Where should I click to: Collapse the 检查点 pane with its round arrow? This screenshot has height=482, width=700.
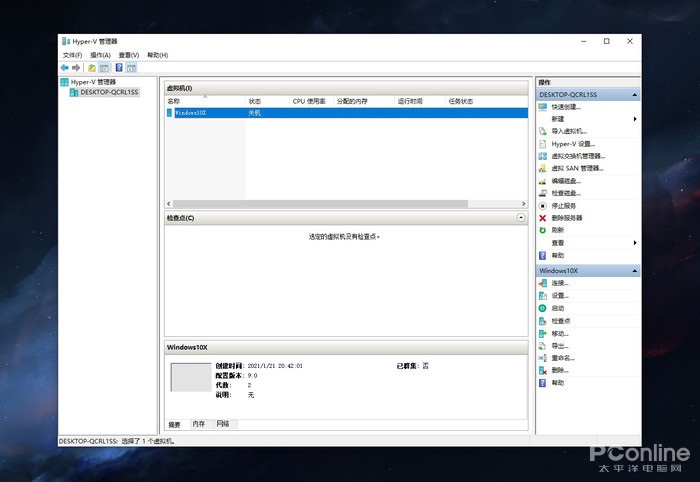click(x=521, y=218)
